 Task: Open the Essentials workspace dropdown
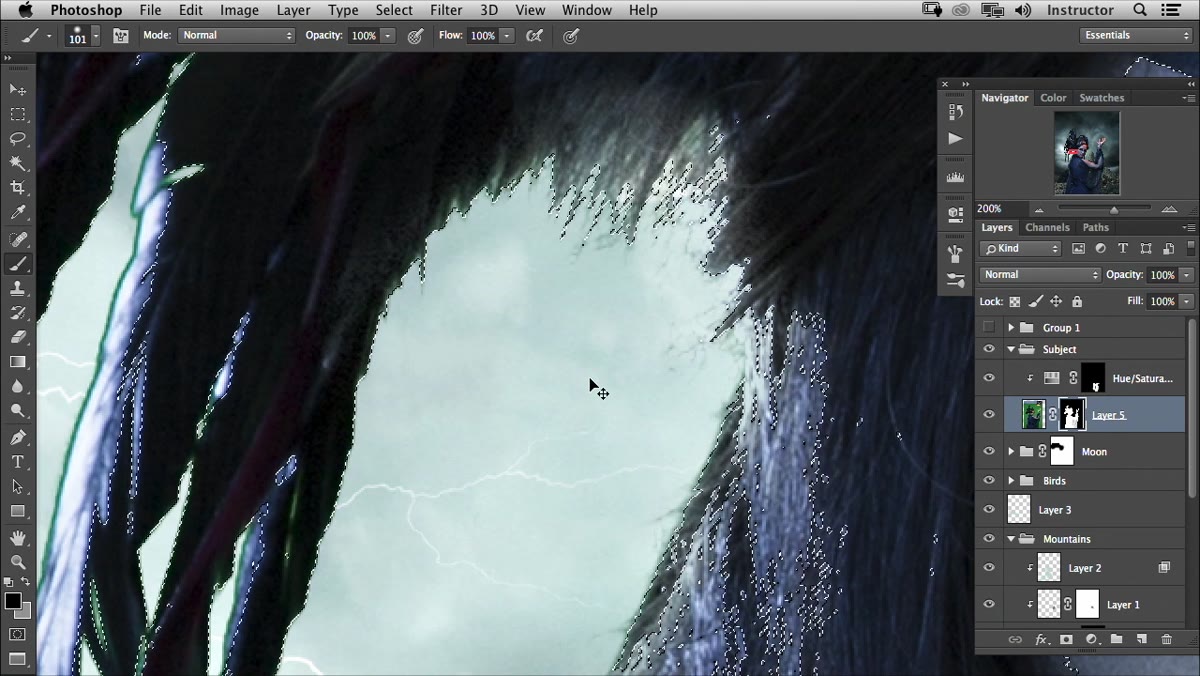[1136, 35]
